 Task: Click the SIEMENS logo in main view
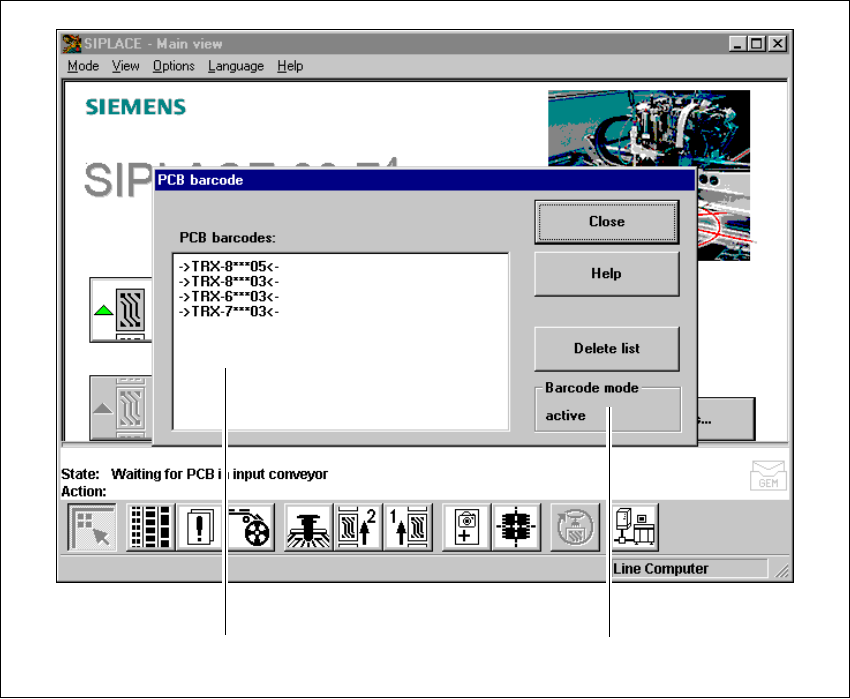136,107
